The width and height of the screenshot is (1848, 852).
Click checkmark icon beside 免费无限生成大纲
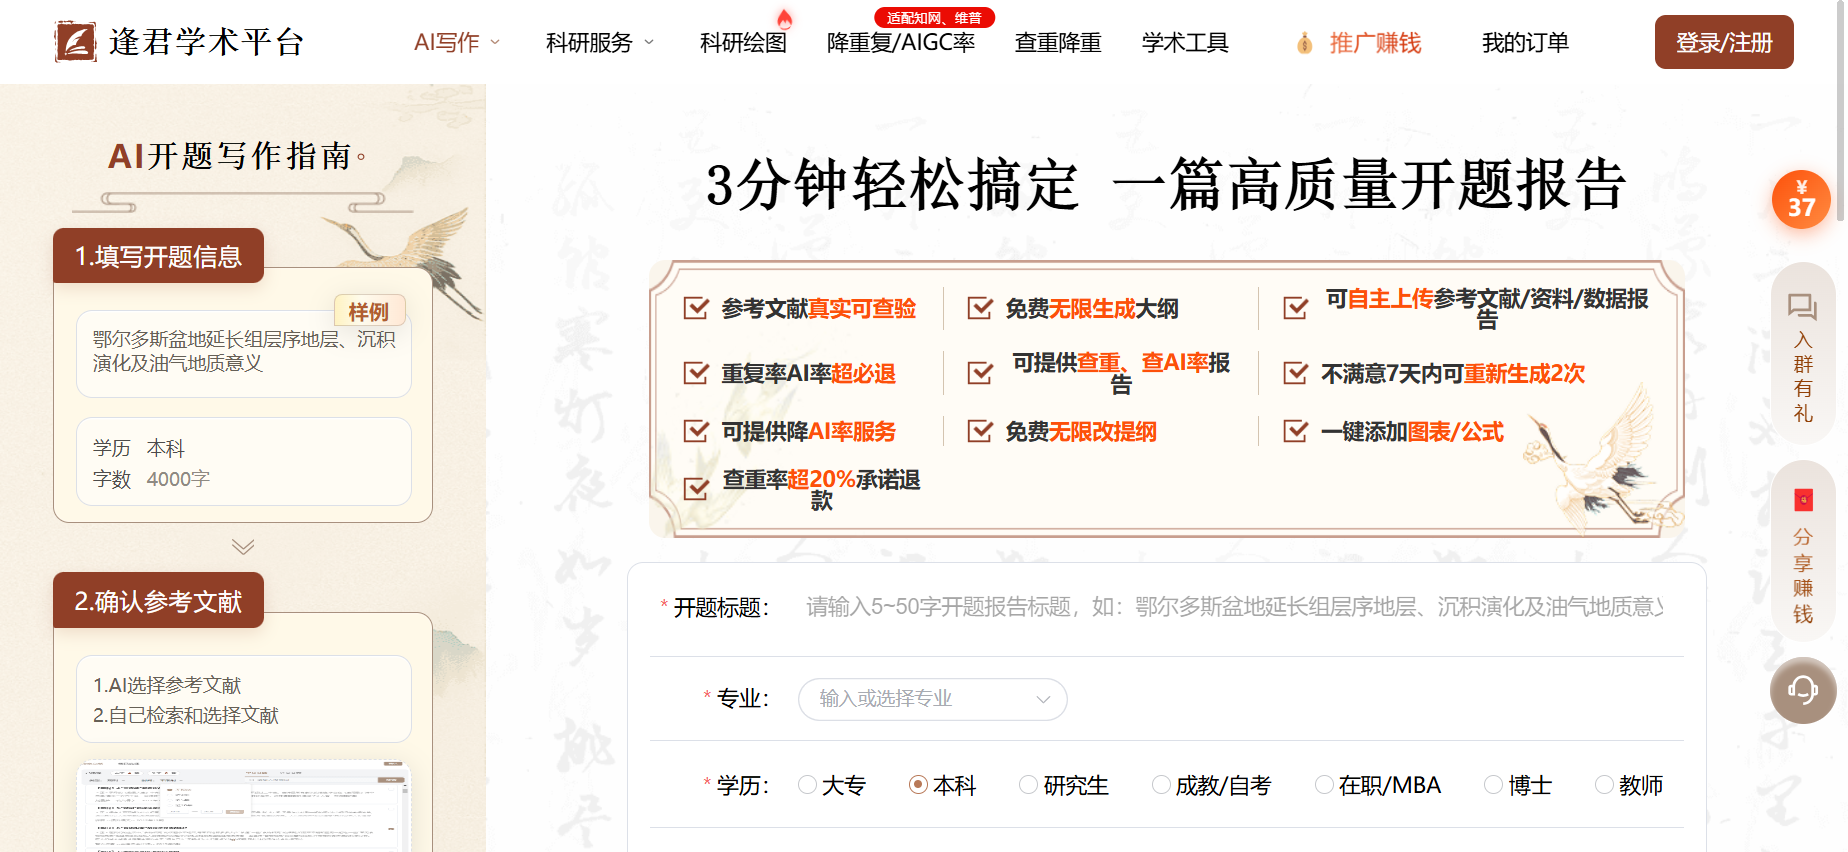980,308
